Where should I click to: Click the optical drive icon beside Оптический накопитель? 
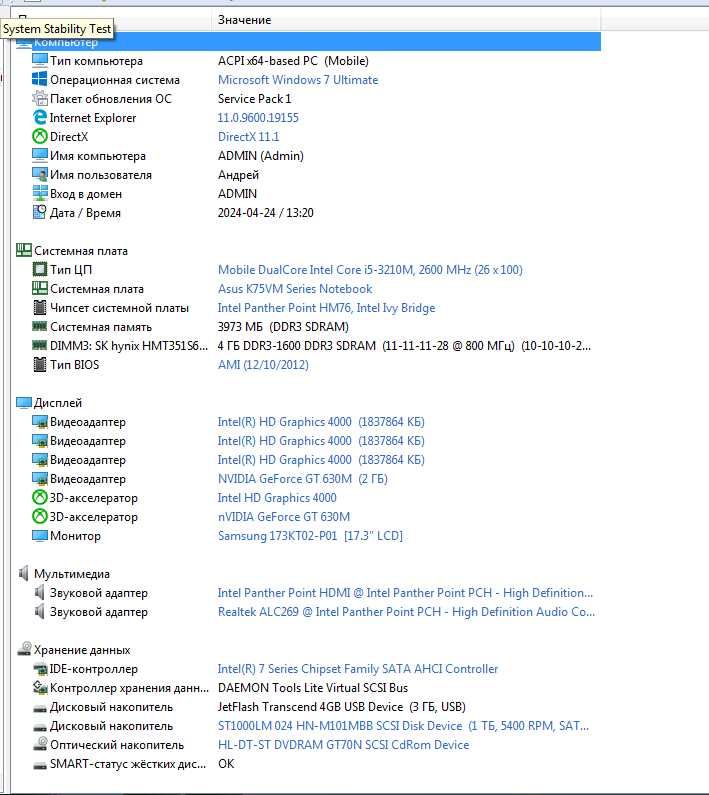pyautogui.click(x=40, y=744)
